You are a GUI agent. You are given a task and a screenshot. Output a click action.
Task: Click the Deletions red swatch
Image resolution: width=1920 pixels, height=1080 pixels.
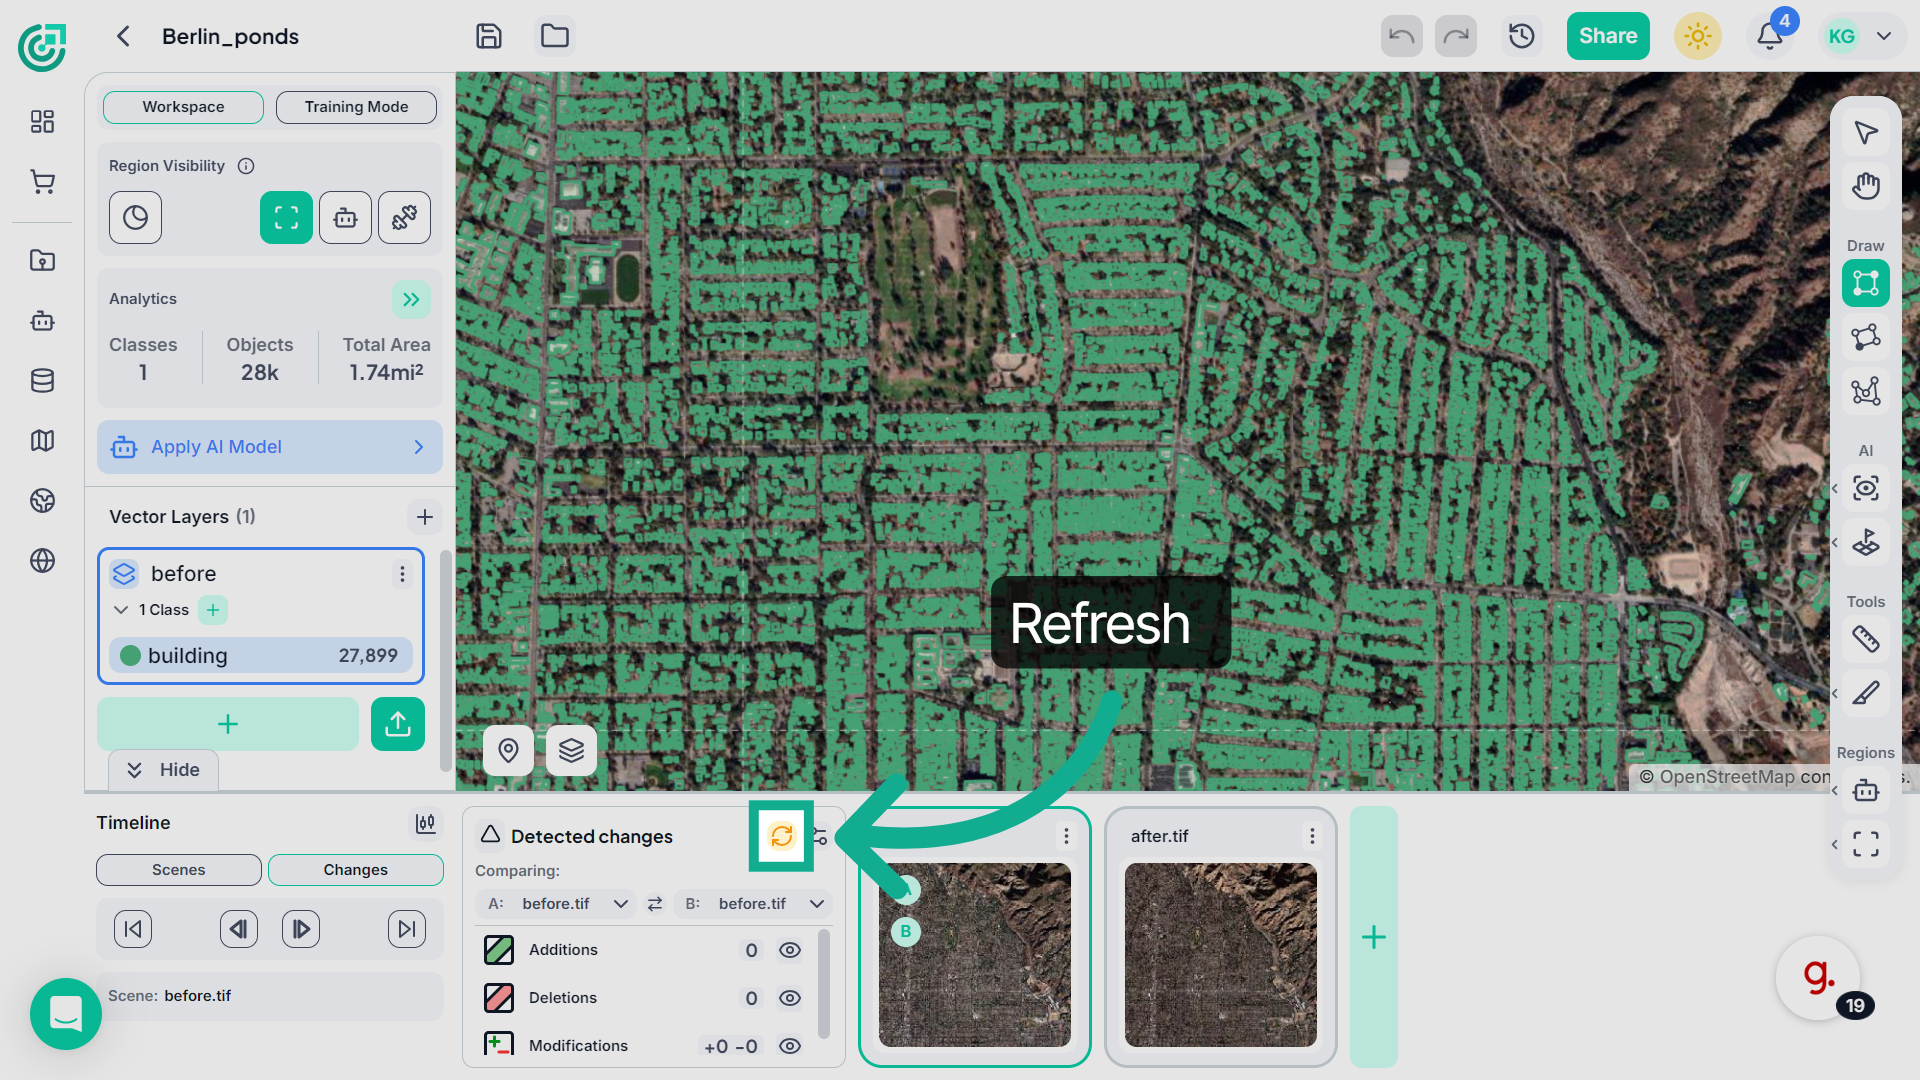point(499,998)
